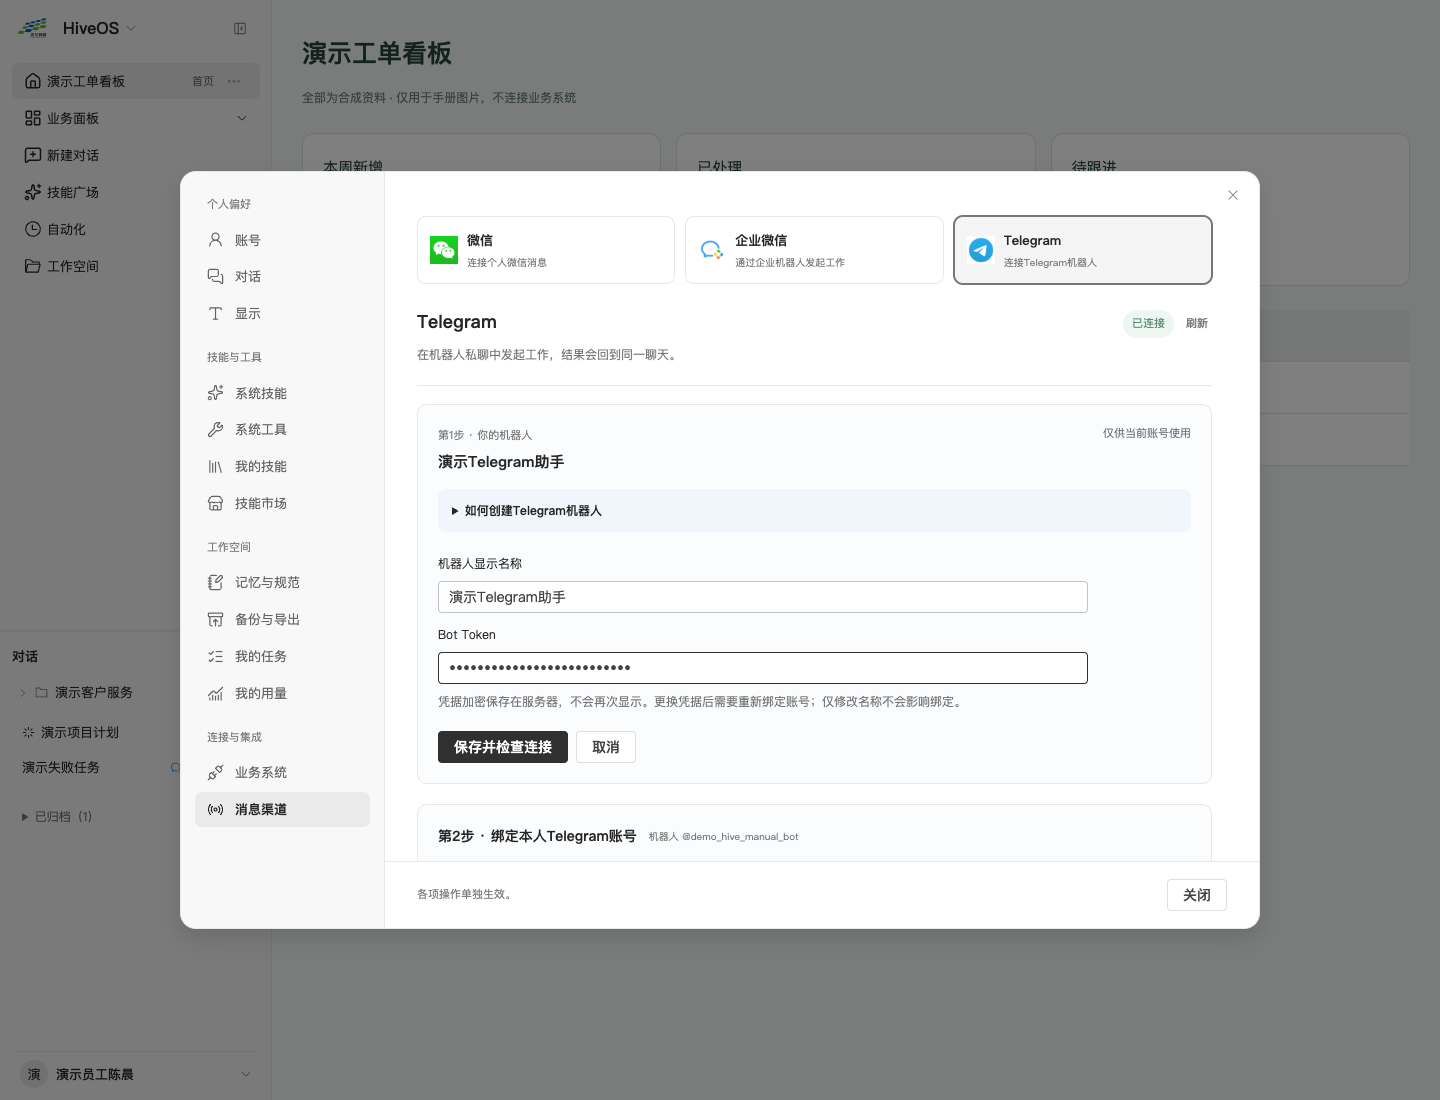Open the 演示员工陈晨 user menu

(136, 1074)
